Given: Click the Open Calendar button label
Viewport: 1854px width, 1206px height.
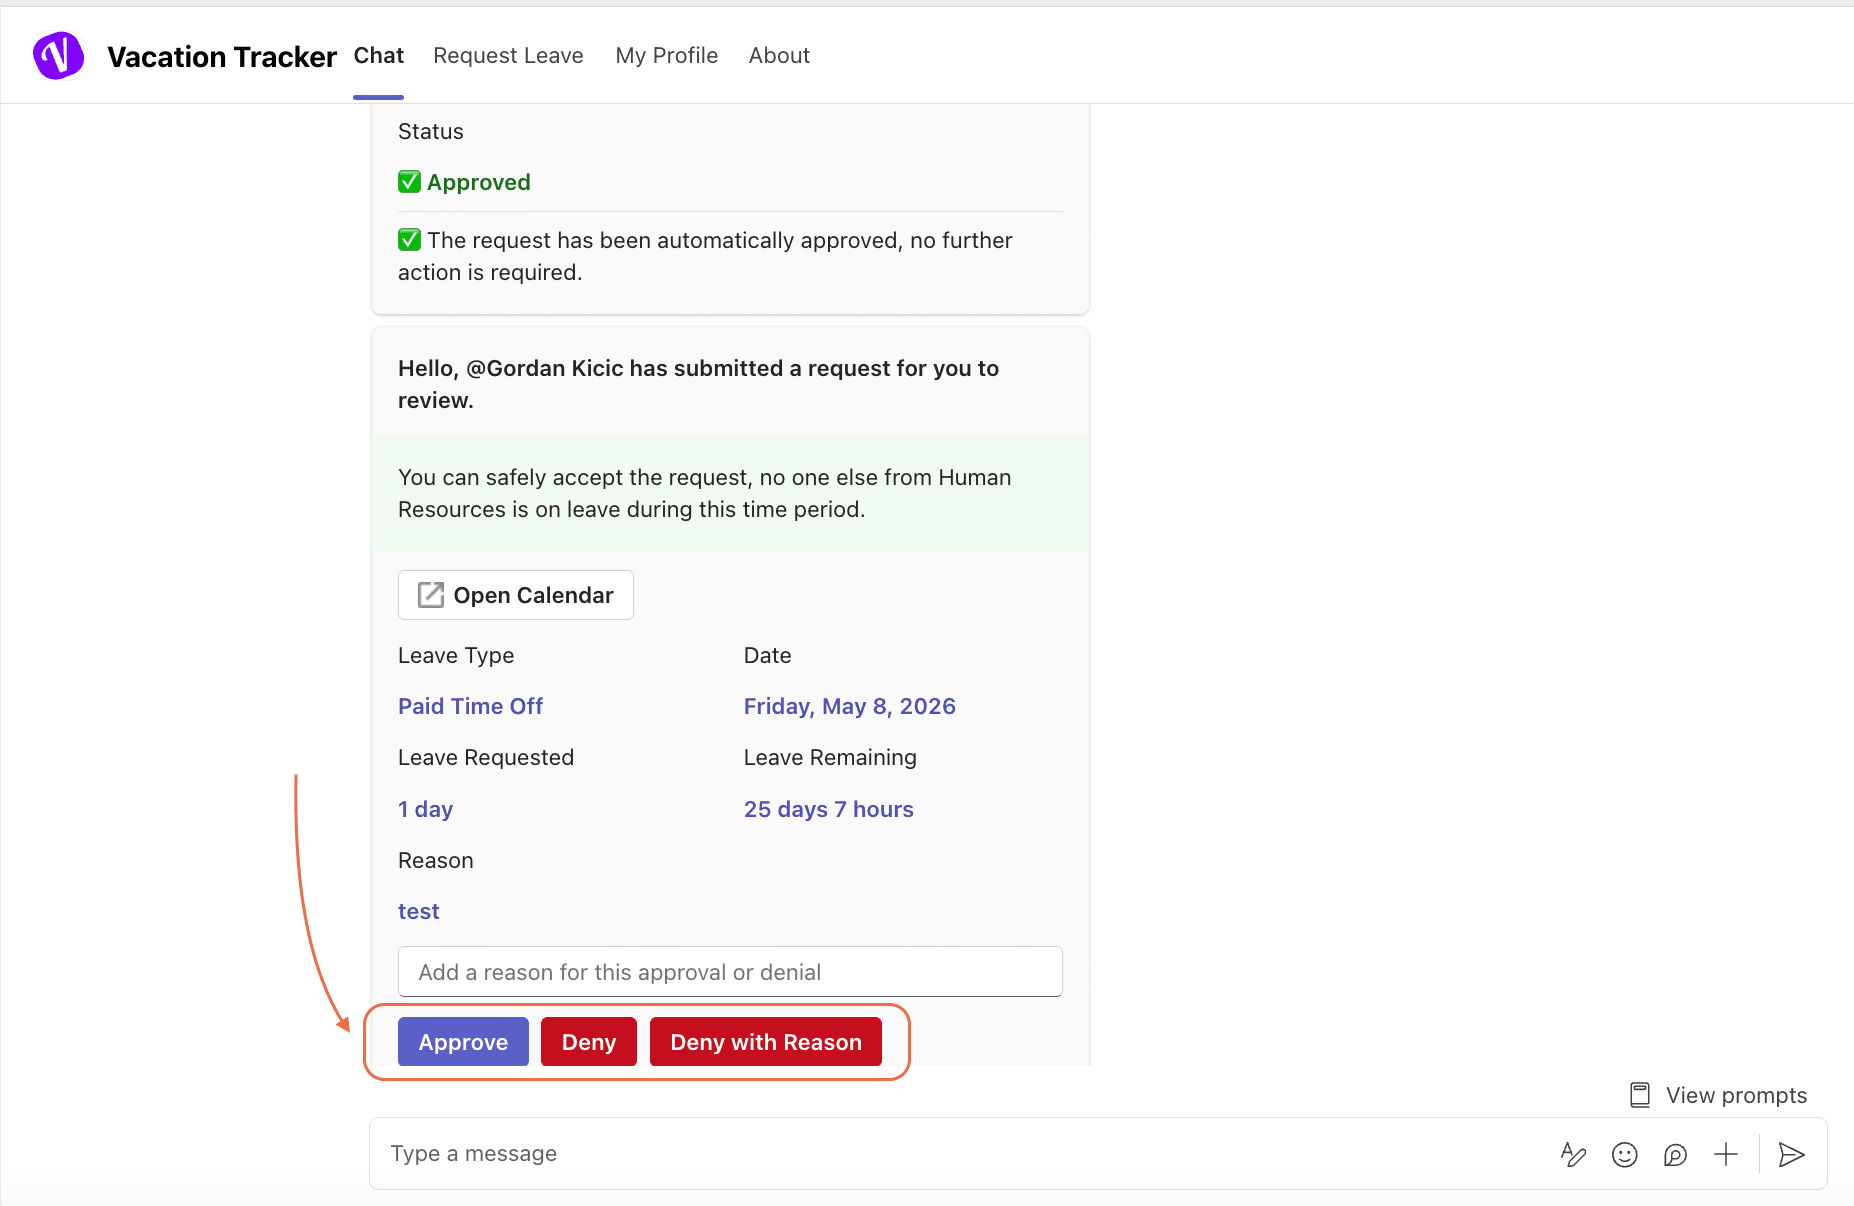Looking at the screenshot, I should pyautogui.click(x=533, y=595).
